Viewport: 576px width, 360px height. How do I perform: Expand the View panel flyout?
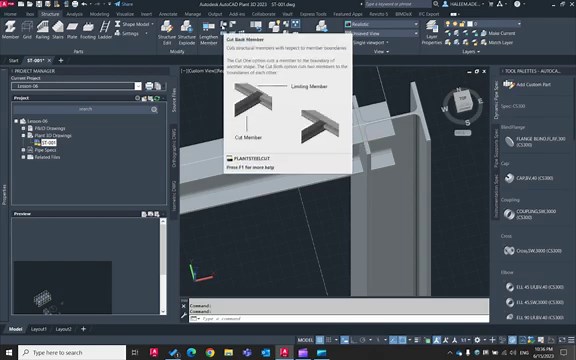381,52
